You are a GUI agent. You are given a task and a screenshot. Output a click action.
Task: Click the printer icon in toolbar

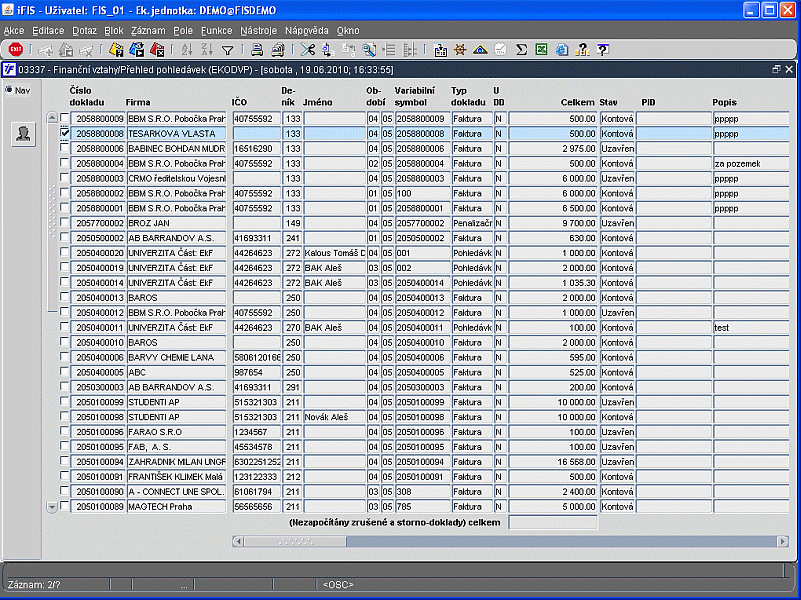tap(257, 50)
